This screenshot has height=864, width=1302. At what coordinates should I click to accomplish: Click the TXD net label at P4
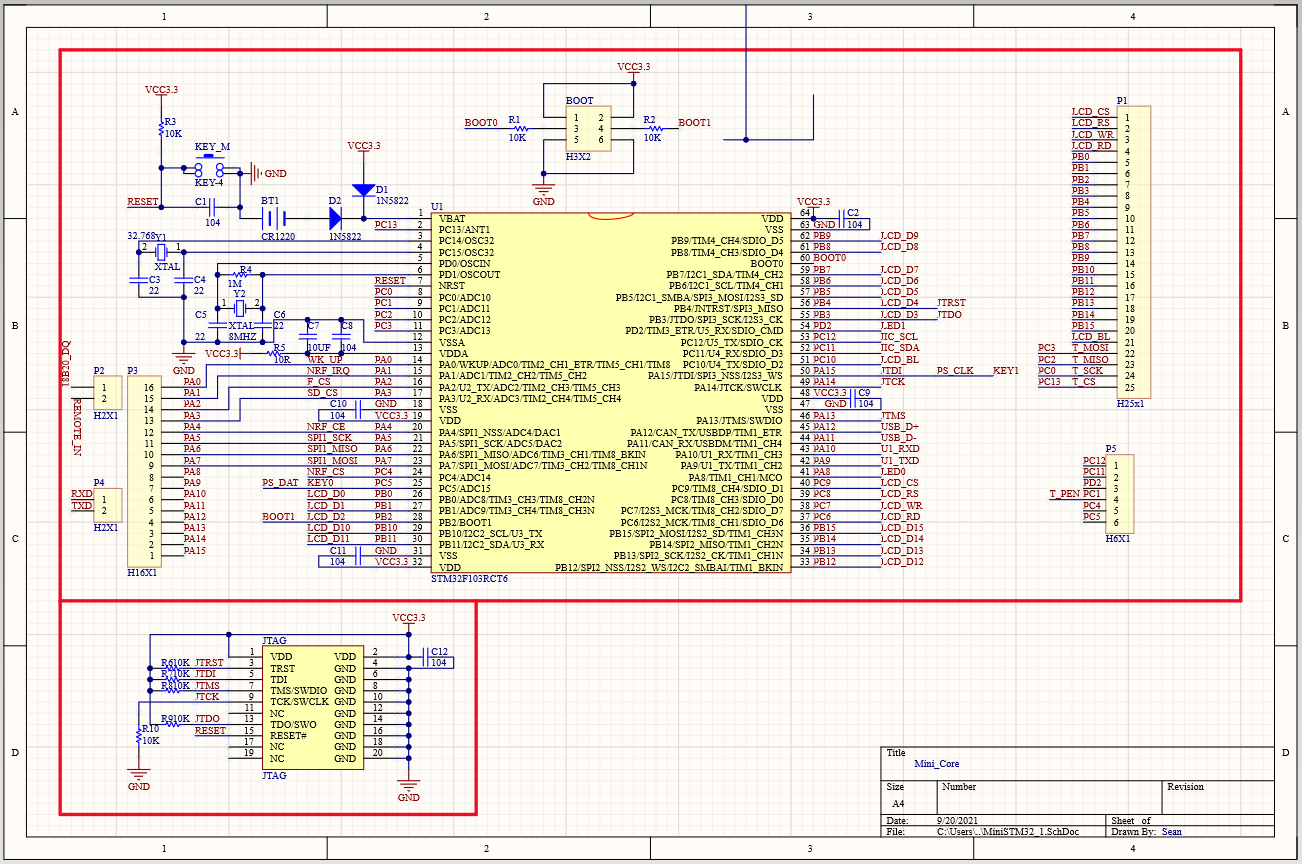point(81,506)
